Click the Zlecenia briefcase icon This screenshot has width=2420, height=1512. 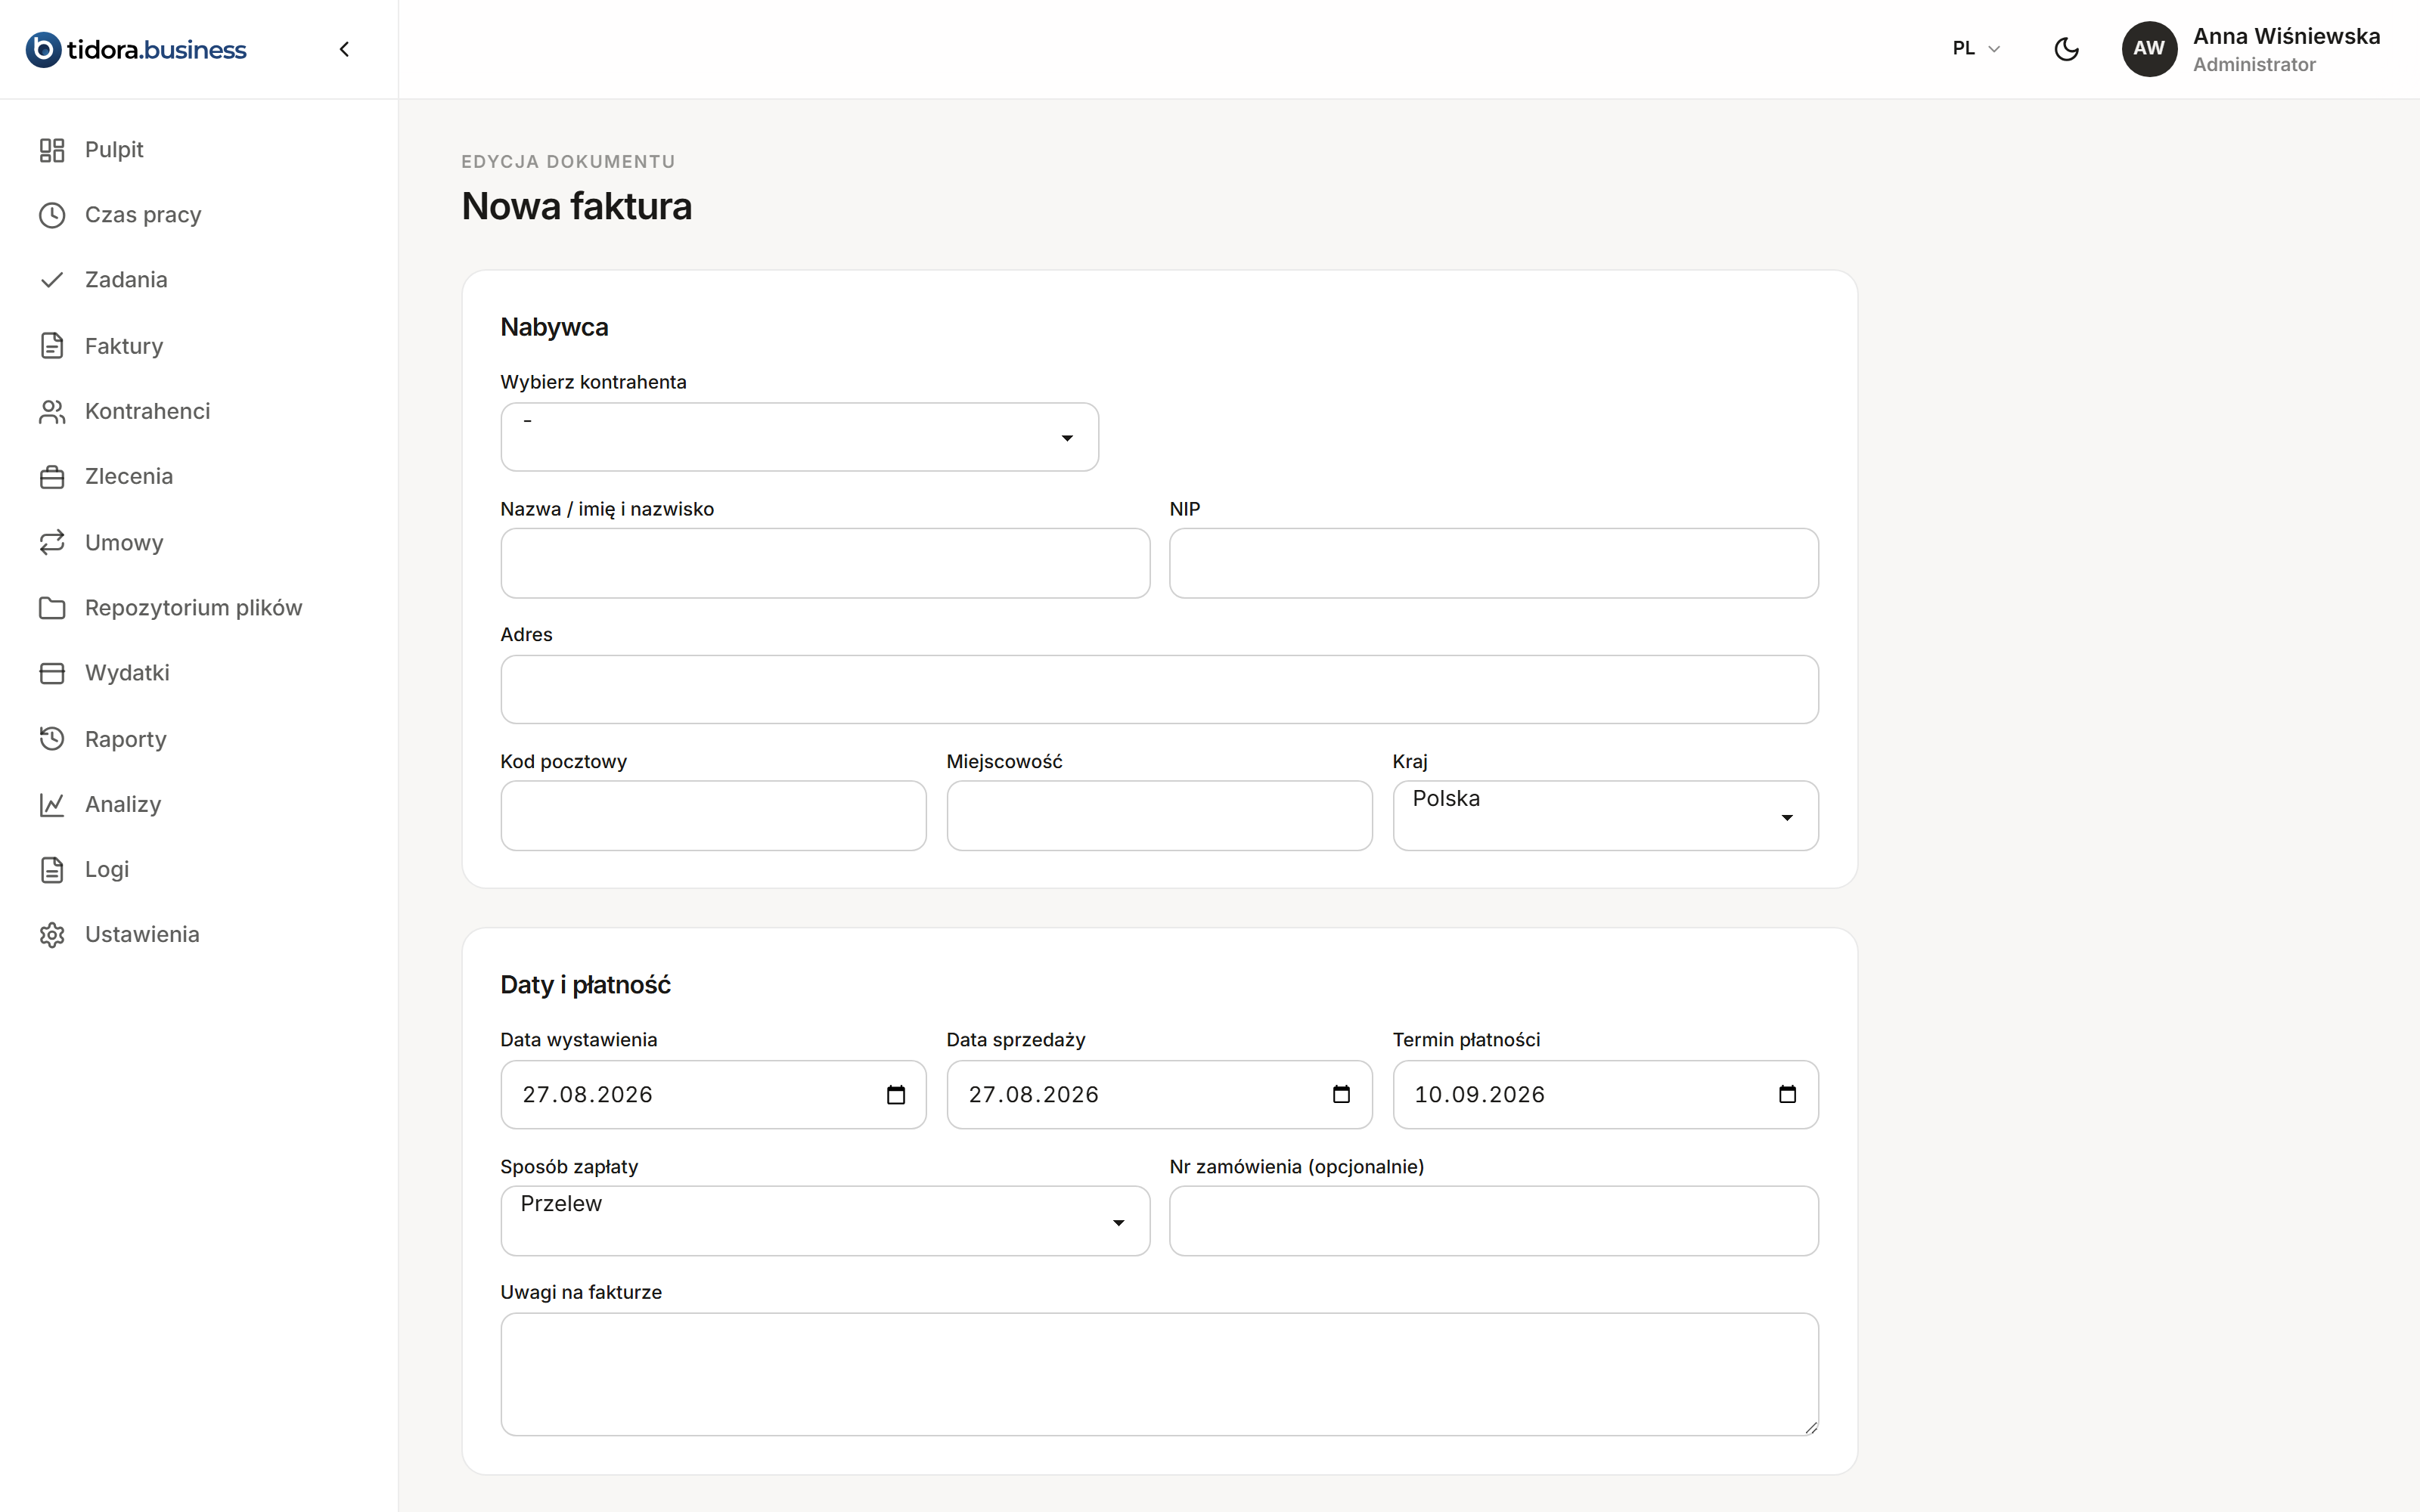click(x=52, y=477)
